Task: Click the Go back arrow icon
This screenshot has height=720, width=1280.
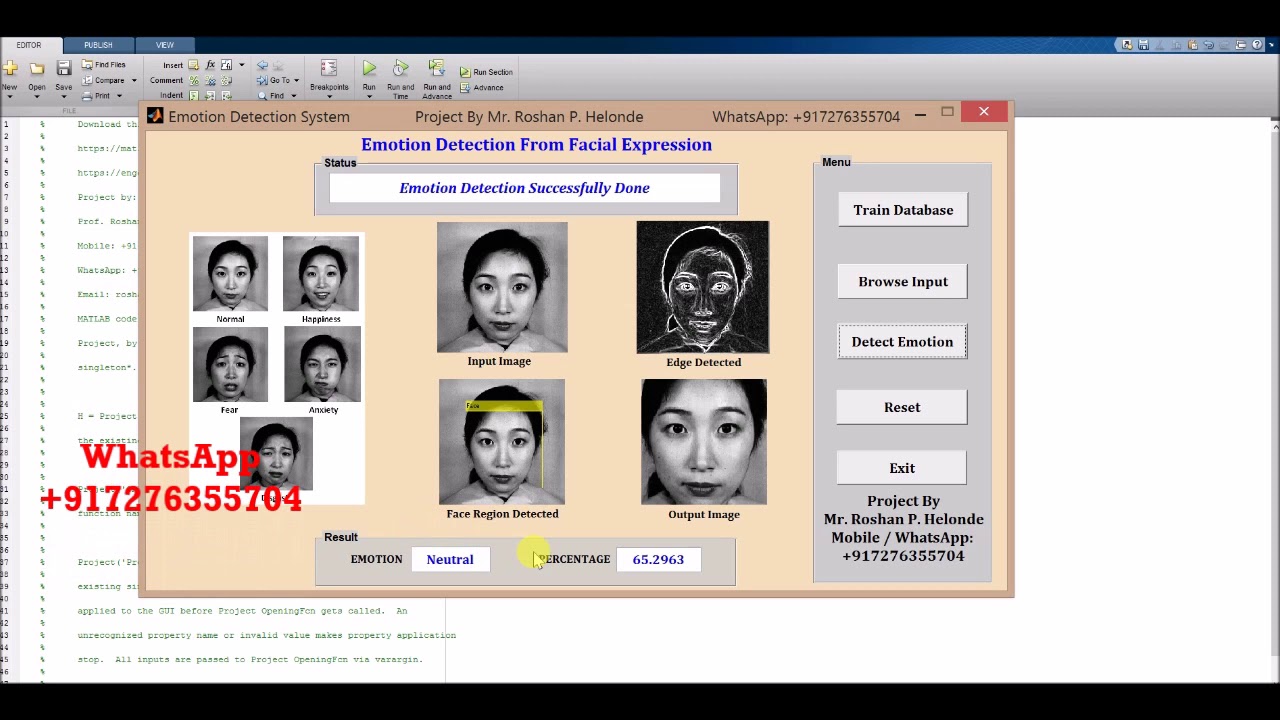Action: click(262, 65)
